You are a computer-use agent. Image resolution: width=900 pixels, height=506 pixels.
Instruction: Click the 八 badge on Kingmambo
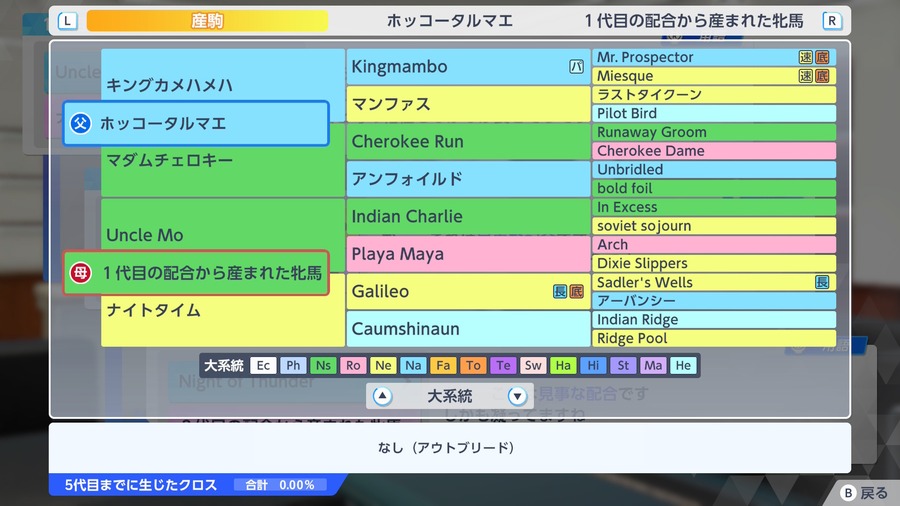click(576, 67)
